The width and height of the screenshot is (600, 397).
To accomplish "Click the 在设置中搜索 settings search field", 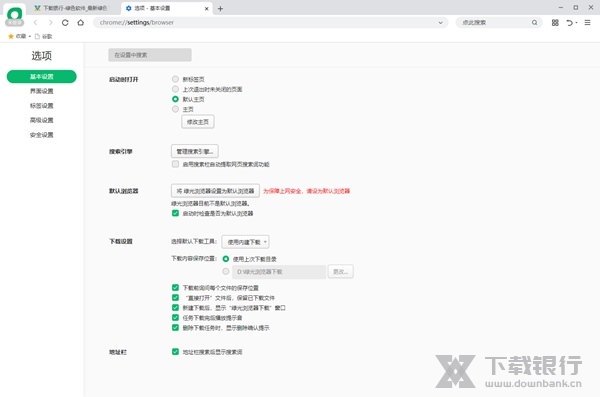I will click(150, 55).
